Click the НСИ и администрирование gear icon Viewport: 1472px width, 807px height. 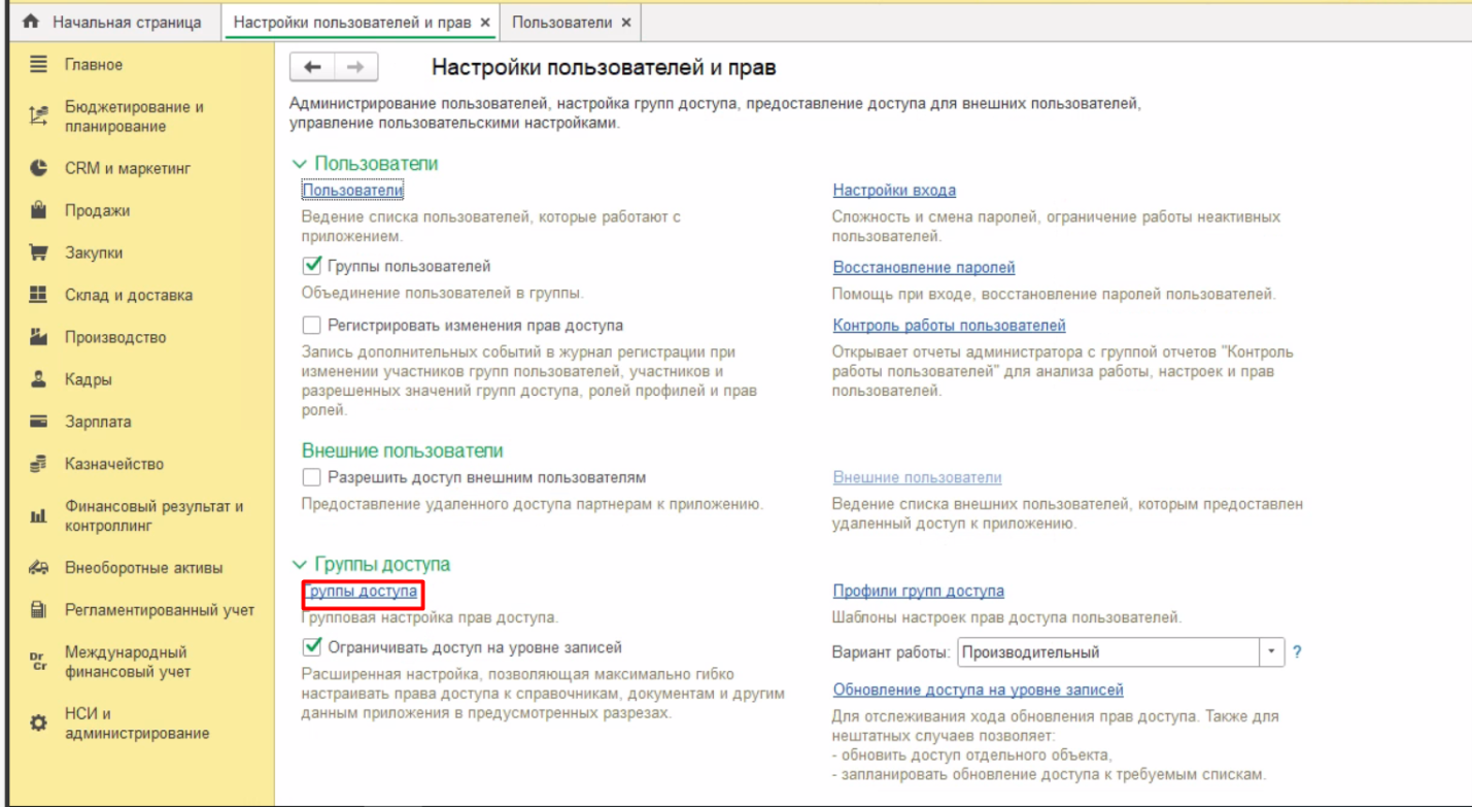coord(39,723)
